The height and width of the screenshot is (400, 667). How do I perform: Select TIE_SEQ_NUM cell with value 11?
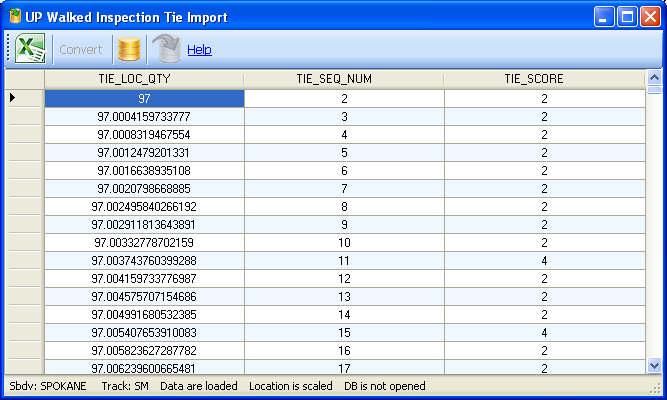[344, 260]
